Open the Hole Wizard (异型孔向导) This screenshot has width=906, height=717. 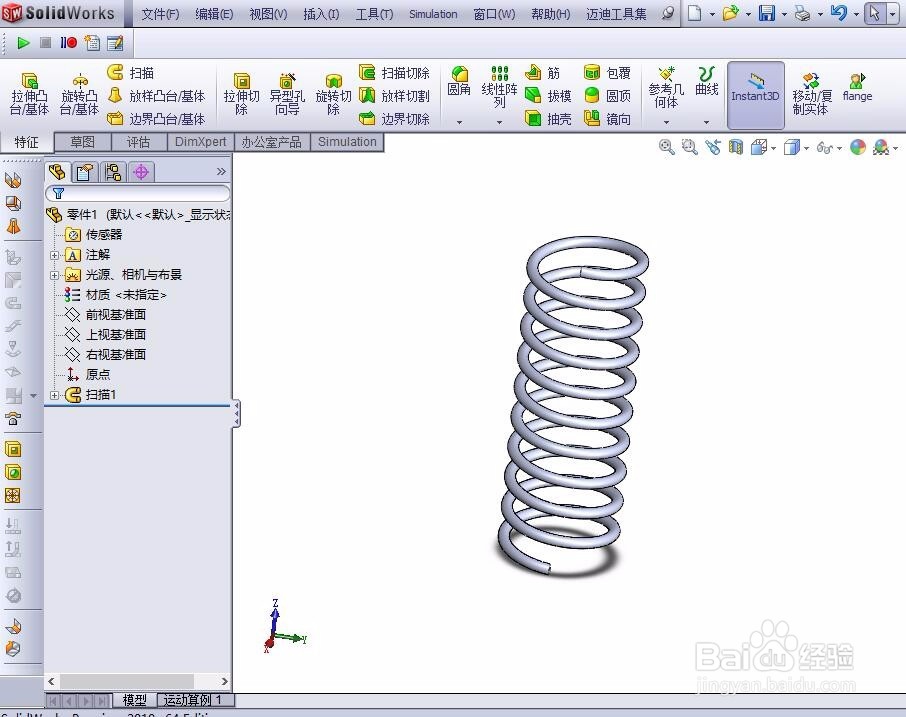tap(287, 90)
